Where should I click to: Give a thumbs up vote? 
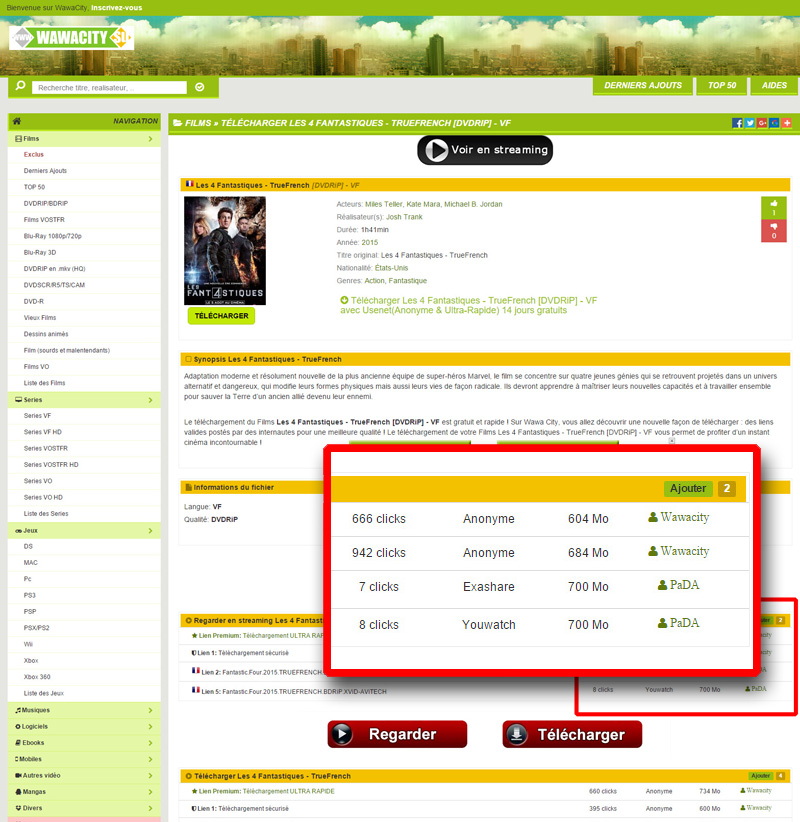pos(774,208)
